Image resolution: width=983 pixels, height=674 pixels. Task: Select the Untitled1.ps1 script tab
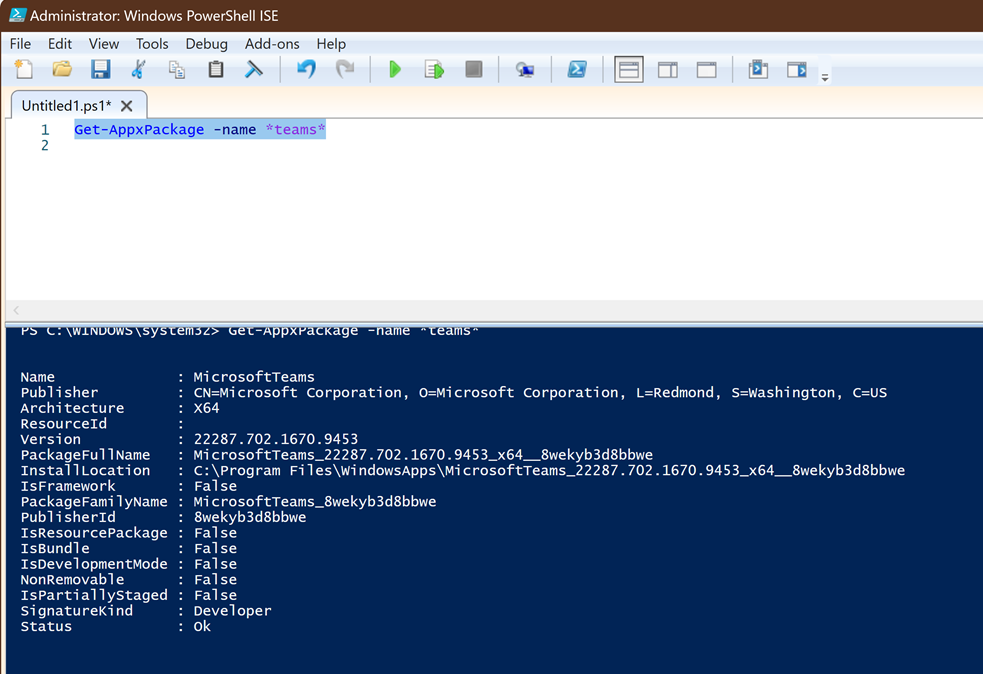[66, 105]
